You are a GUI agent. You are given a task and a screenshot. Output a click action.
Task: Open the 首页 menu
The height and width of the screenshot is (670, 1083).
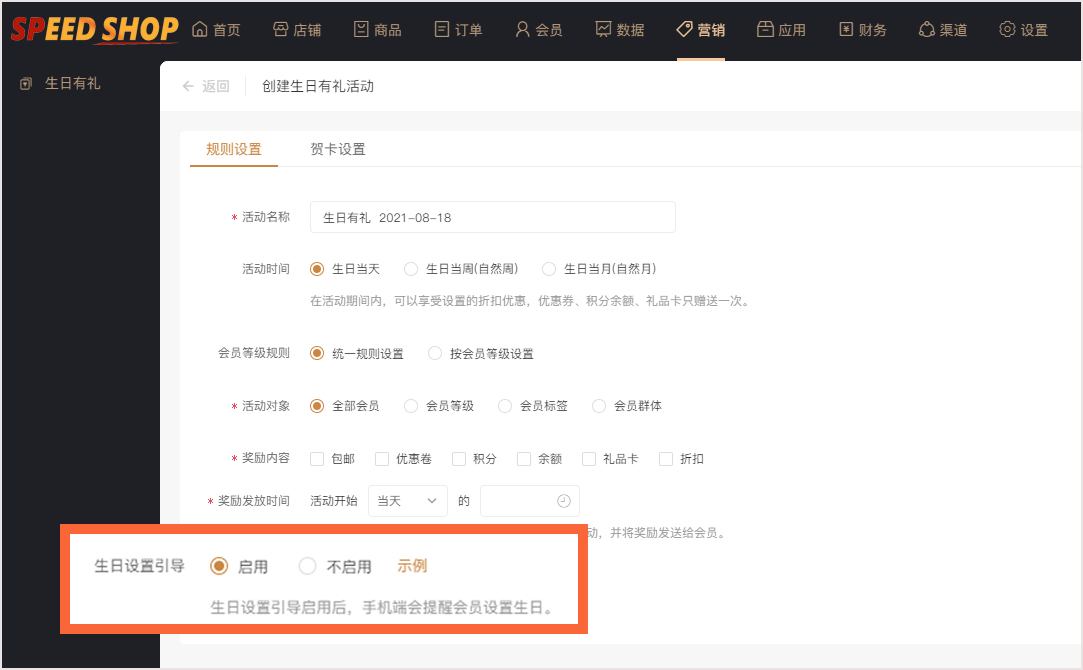pos(217,30)
